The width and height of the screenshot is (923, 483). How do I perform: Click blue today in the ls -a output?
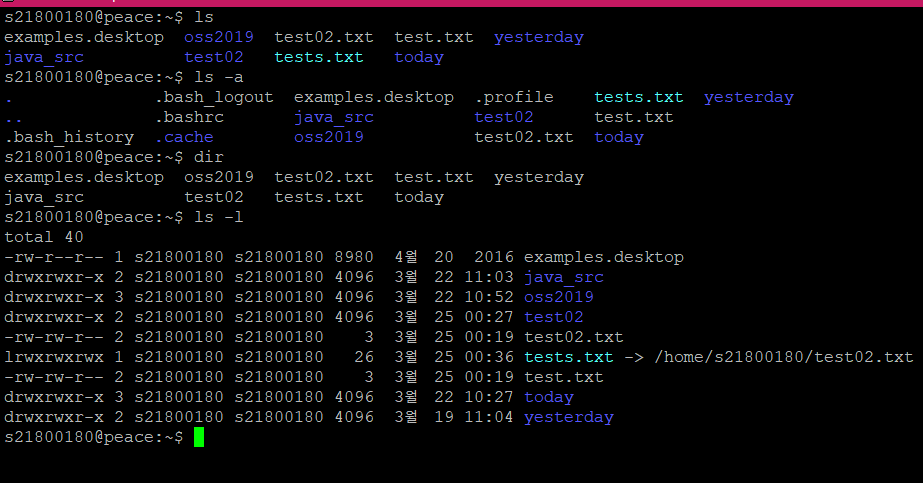[619, 137]
